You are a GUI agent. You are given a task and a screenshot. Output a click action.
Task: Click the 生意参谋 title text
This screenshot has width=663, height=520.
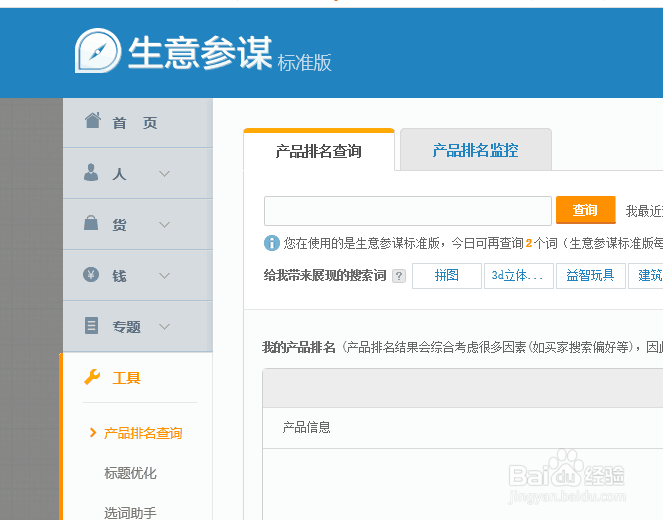200,52
